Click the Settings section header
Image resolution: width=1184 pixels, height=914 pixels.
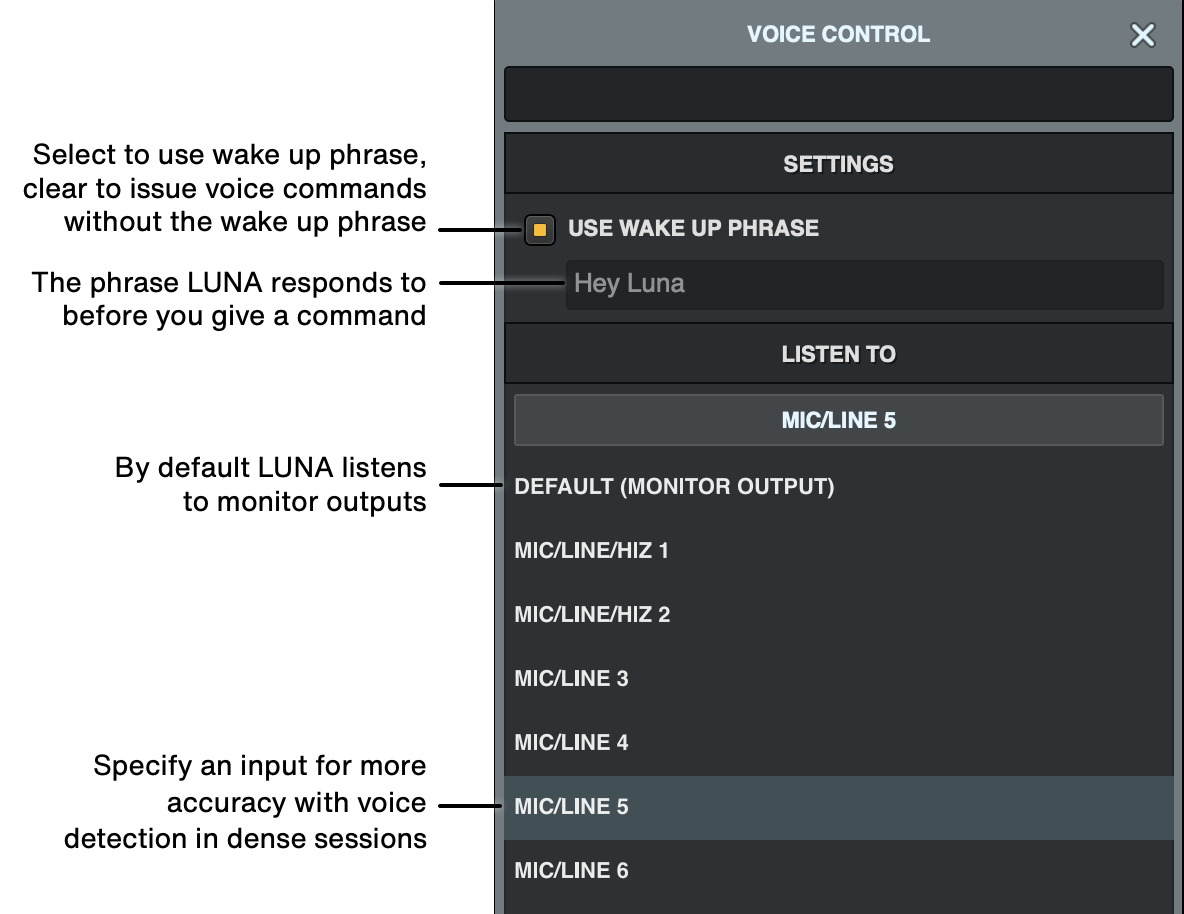pyautogui.click(x=838, y=163)
